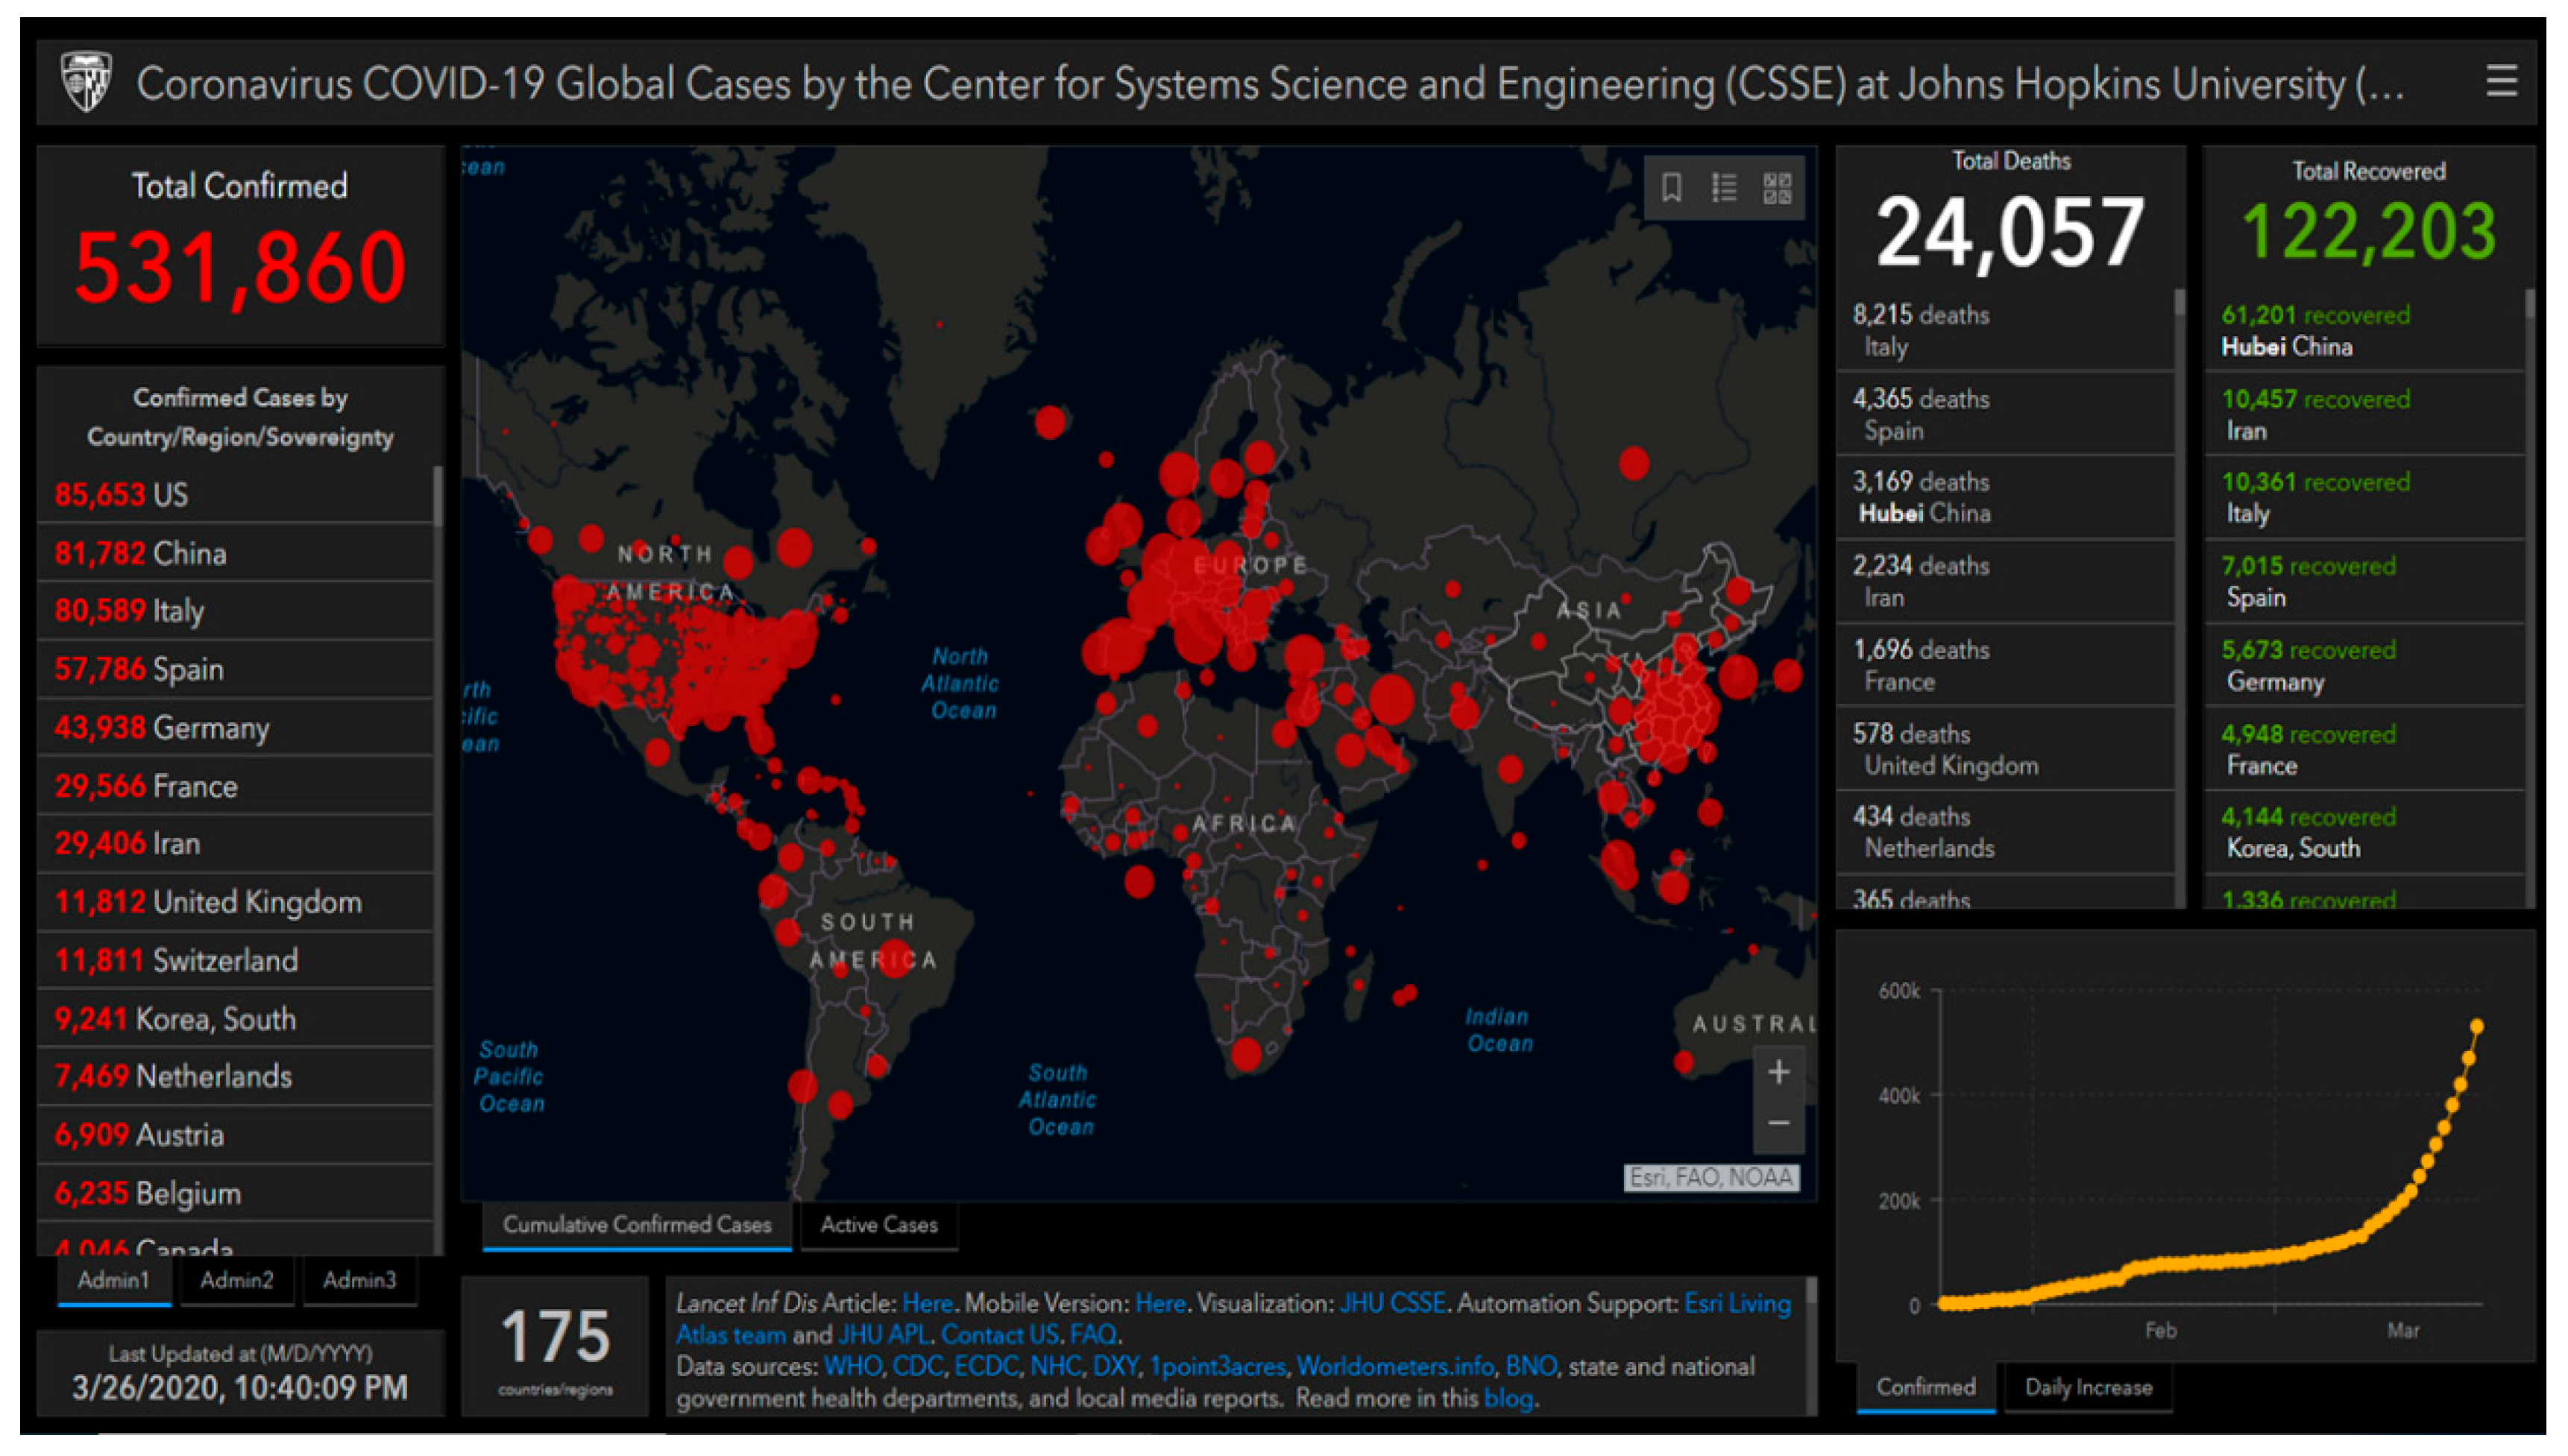Screen dimensions: 2568x1456
Task: Select the 11,811 Switzerland row
Action: pyautogui.click(x=235, y=961)
